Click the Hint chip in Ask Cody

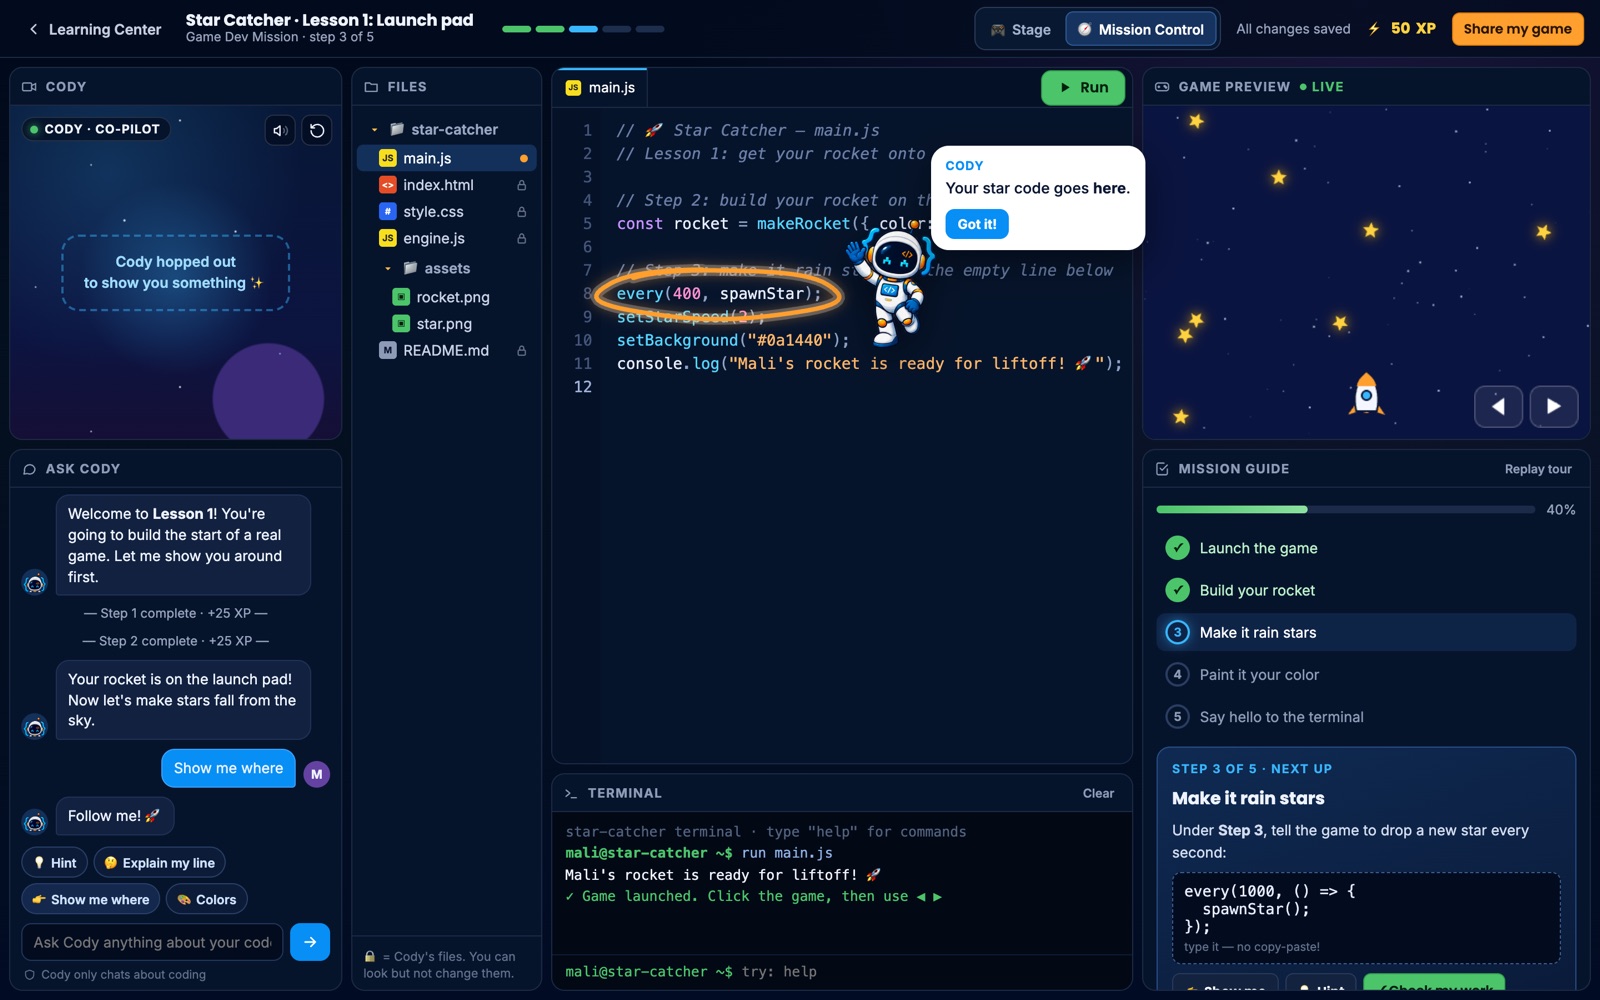point(55,863)
